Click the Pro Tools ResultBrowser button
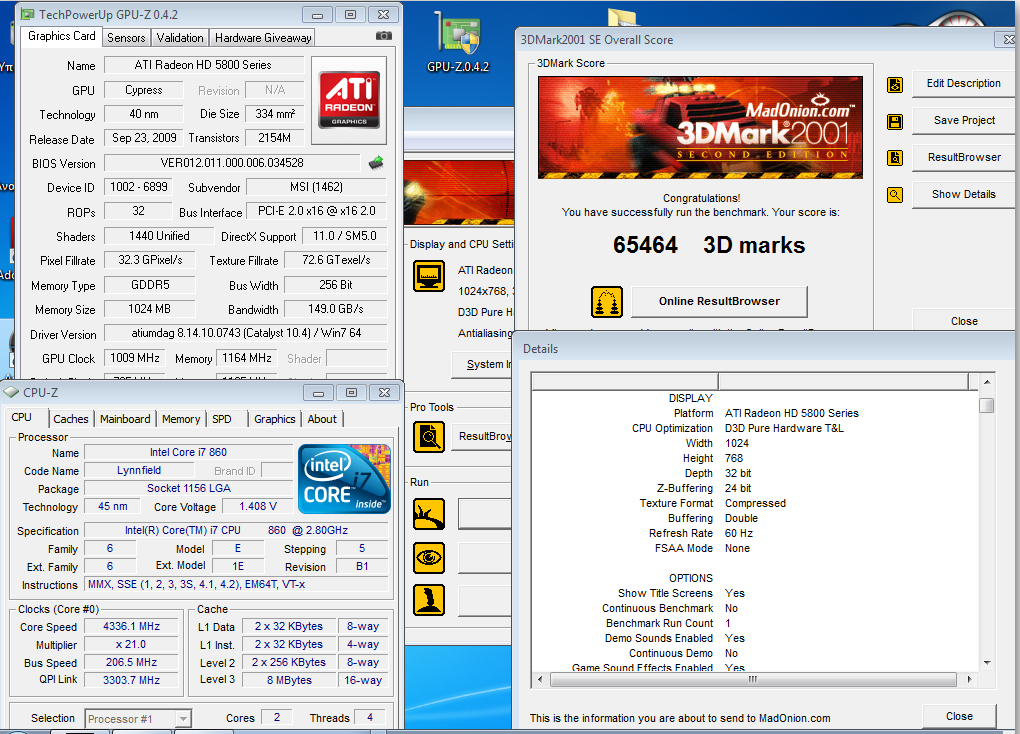1020x734 pixels. click(483, 437)
